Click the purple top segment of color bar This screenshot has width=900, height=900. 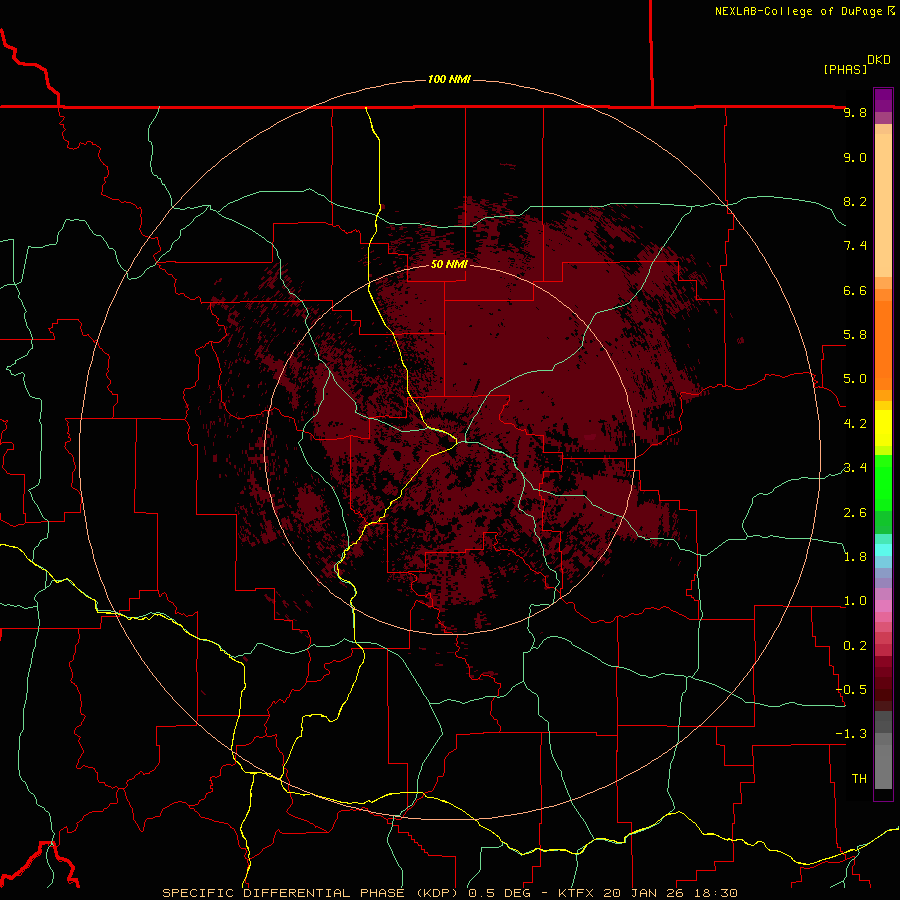tap(883, 100)
